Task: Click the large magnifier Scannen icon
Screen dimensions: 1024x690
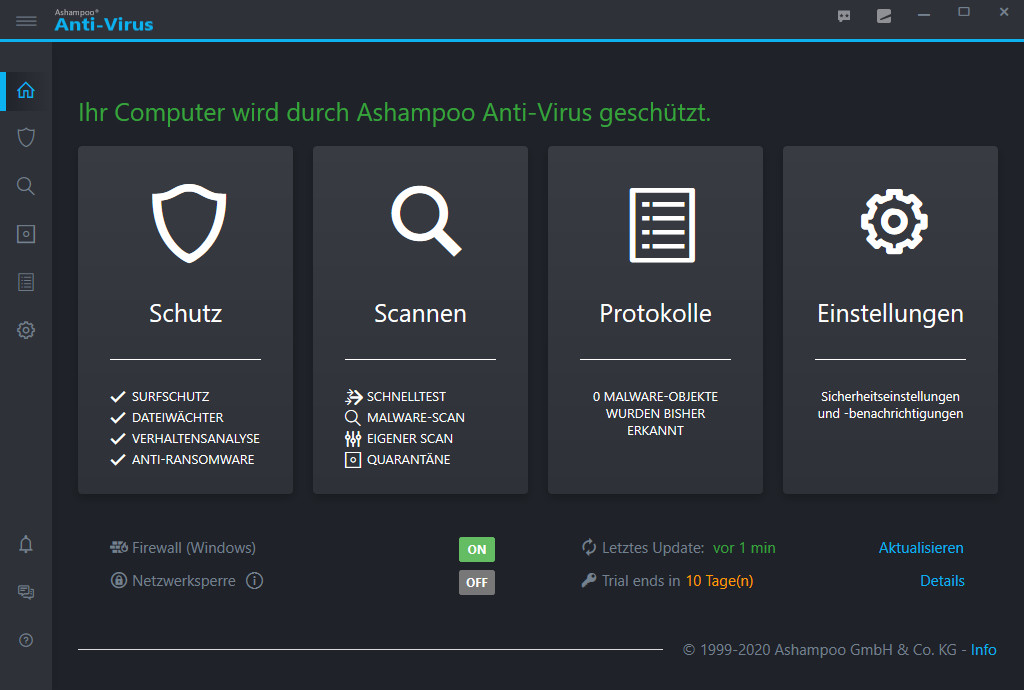Action: pos(426,221)
